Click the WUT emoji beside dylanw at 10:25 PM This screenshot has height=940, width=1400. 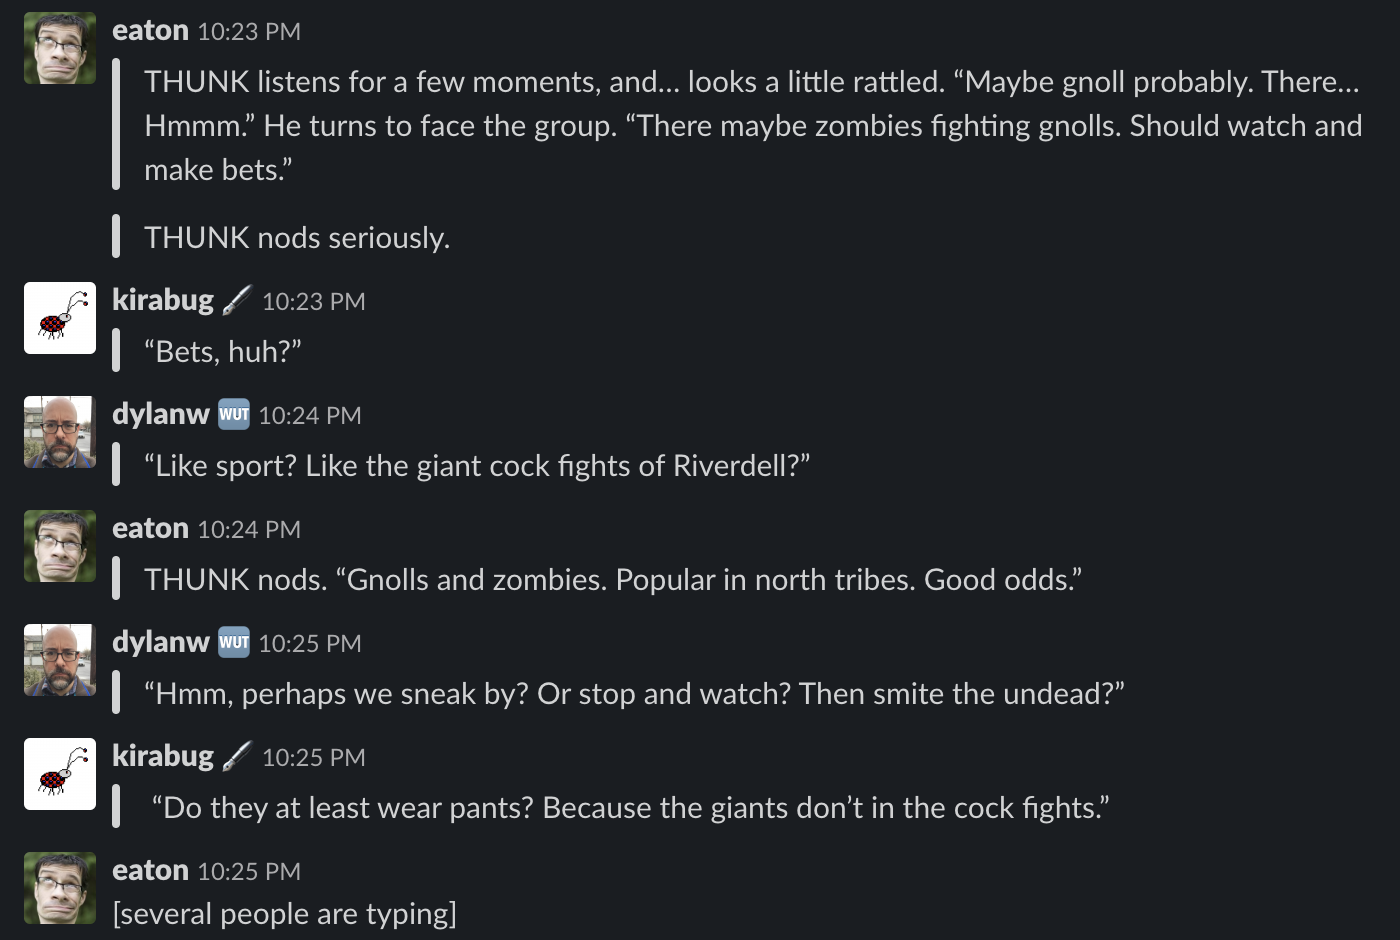(x=234, y=642)
